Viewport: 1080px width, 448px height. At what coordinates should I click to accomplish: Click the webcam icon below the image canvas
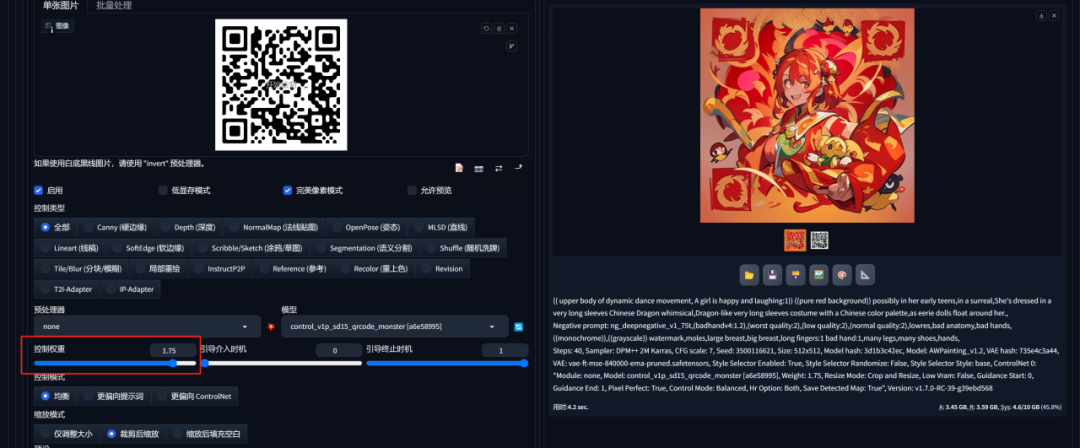click(x=479, y=167)
